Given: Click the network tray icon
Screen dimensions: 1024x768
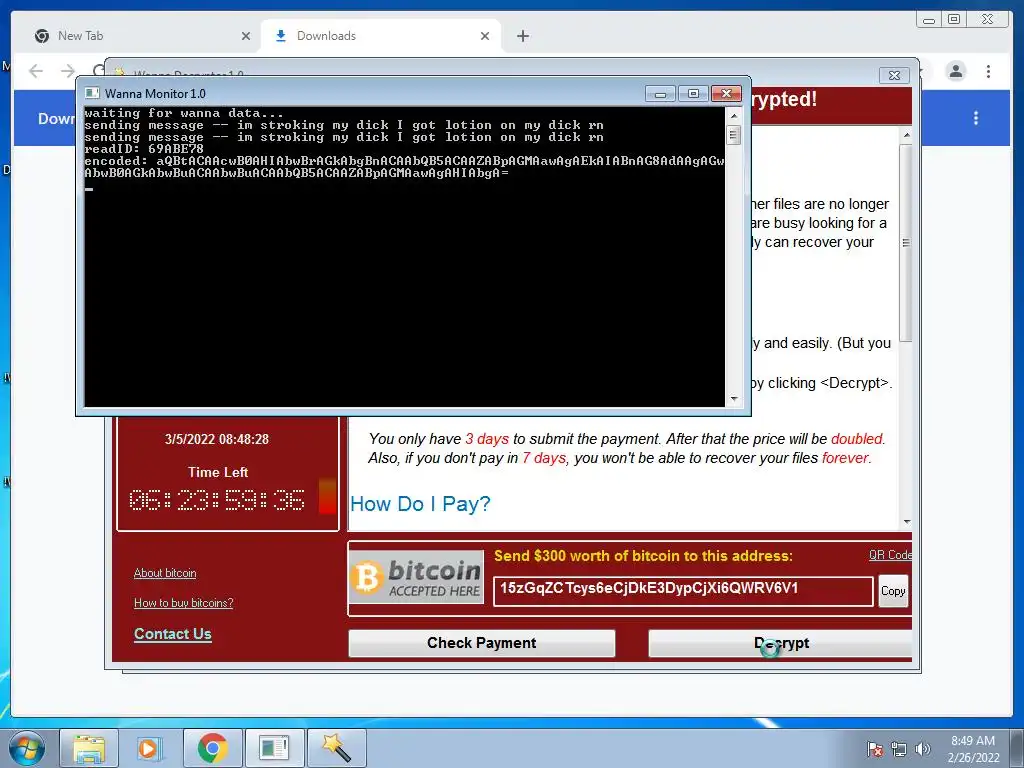Looking at the screenshot, I should point(899,749).
